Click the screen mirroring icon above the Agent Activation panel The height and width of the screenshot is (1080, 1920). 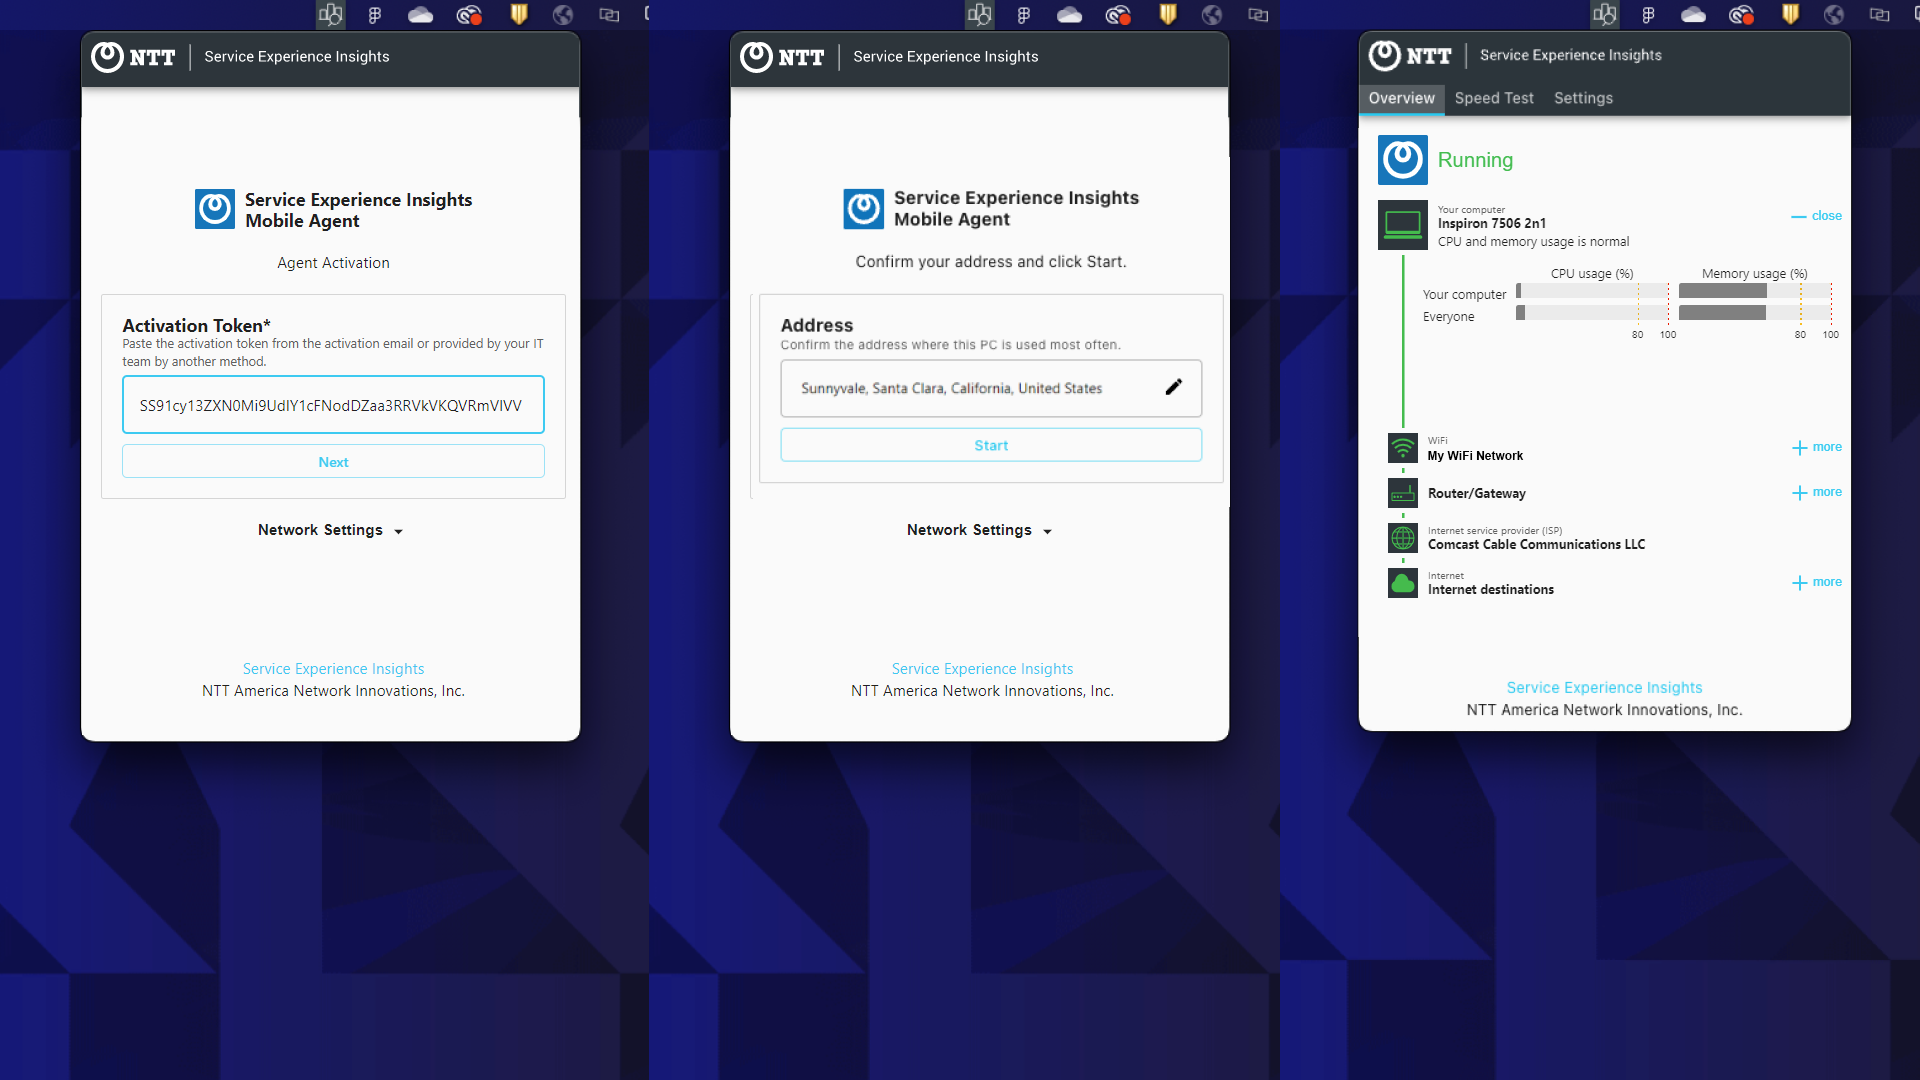point(609,15)
